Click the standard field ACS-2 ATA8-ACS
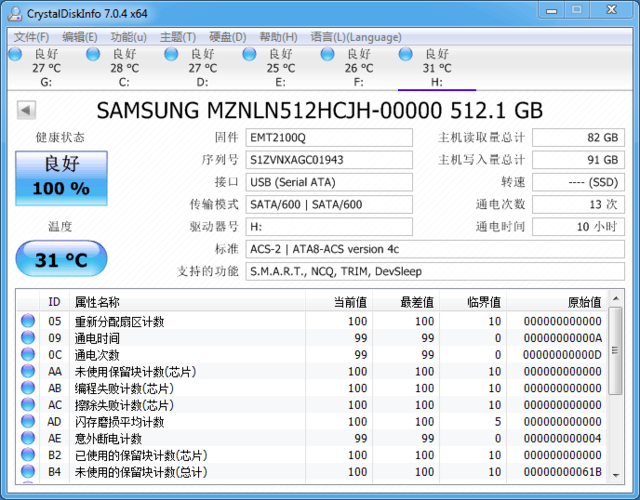 tap(435, 249)
